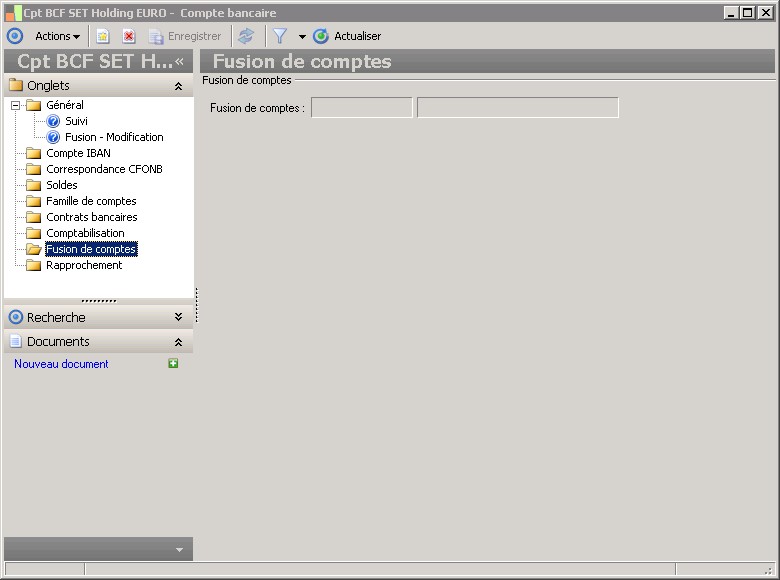Open the filter dropdown arrow
Screen dimensions: 780x580
click(302, 37)
